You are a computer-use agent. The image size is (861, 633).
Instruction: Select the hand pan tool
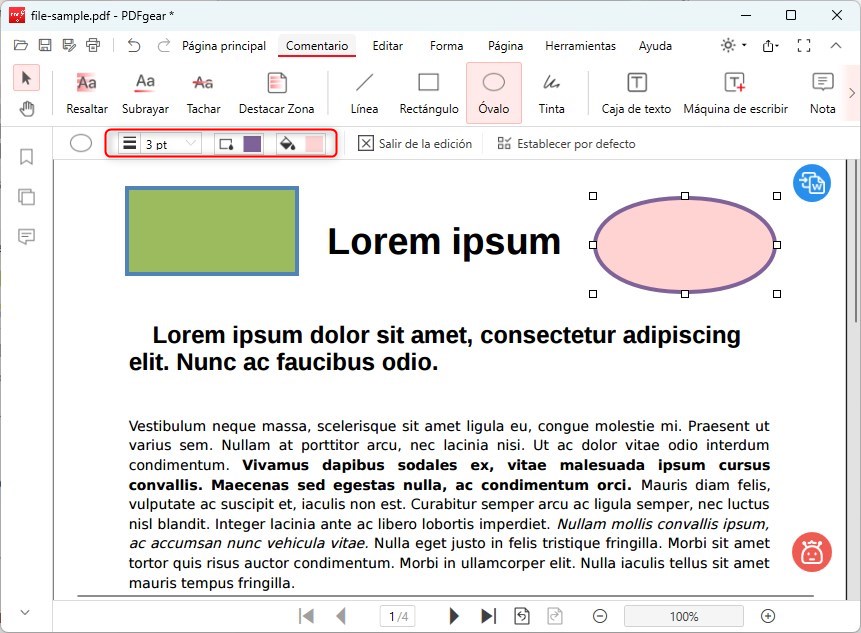coord(26,109)
